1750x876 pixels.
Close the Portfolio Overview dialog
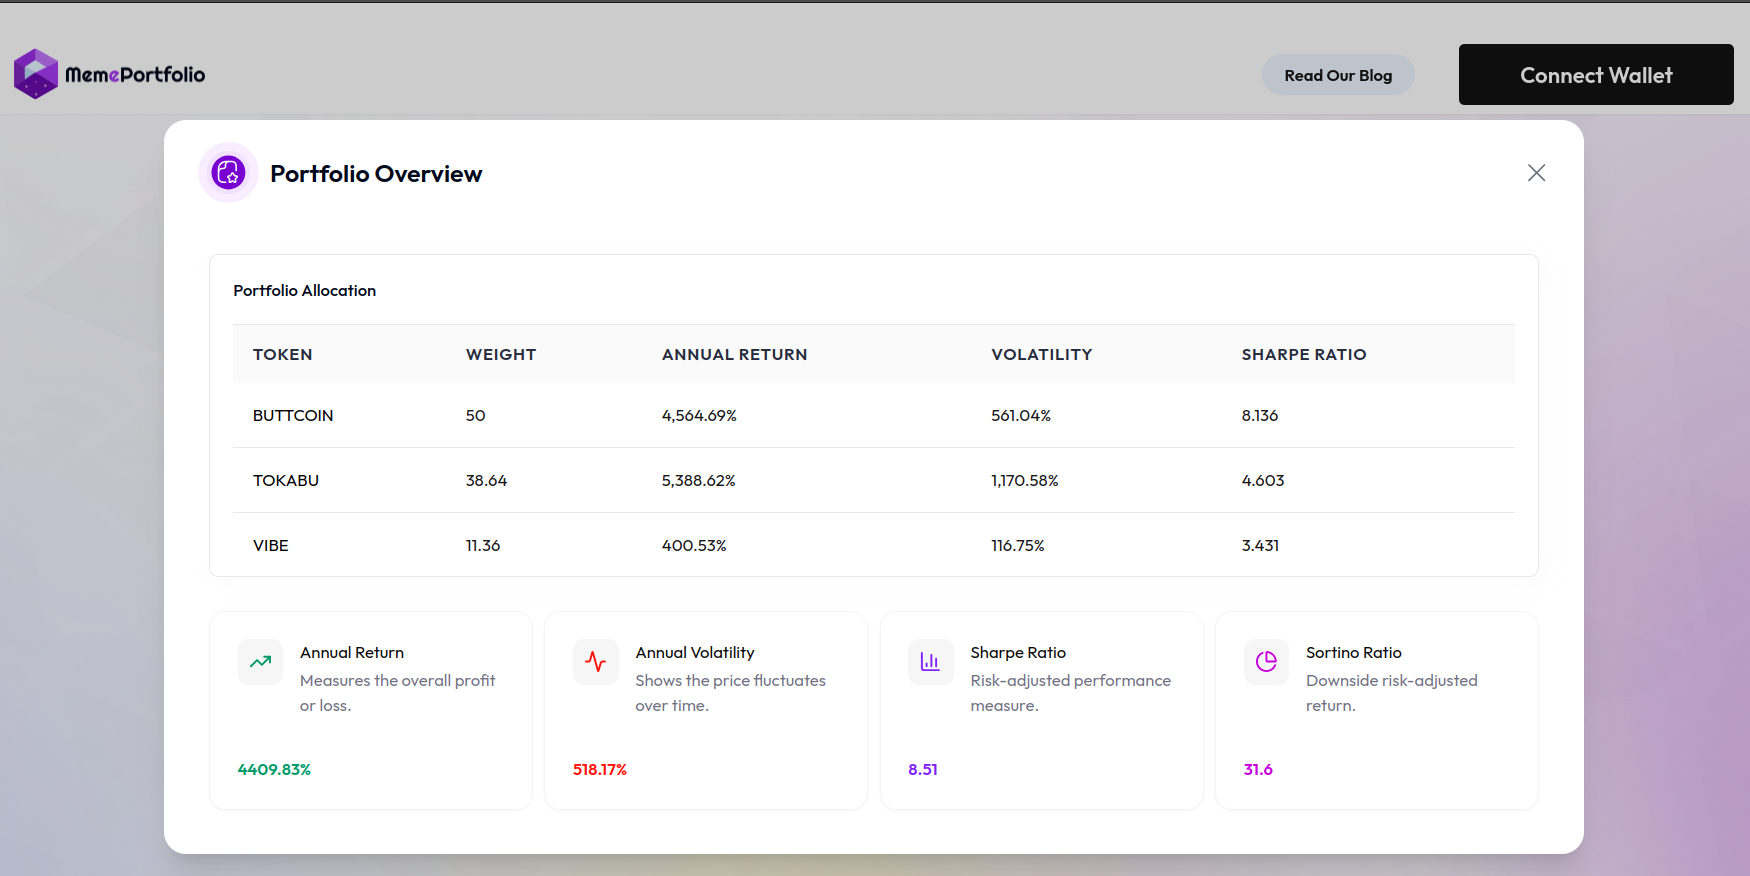point(1536,173)
